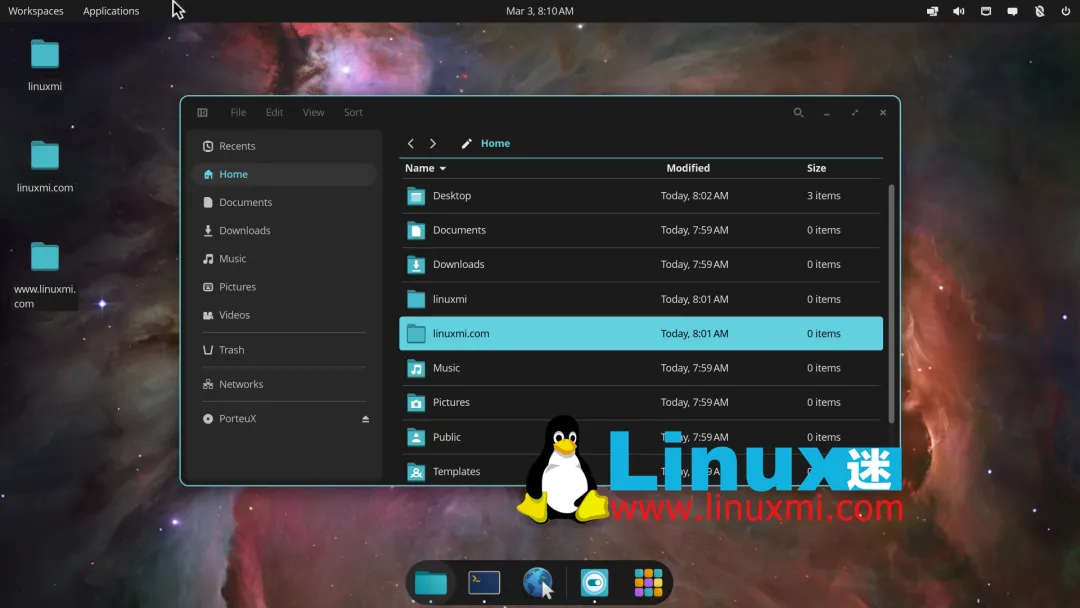The image size is (1080, 608).
Task: Go back with left chevron
Action: point(411,143)
